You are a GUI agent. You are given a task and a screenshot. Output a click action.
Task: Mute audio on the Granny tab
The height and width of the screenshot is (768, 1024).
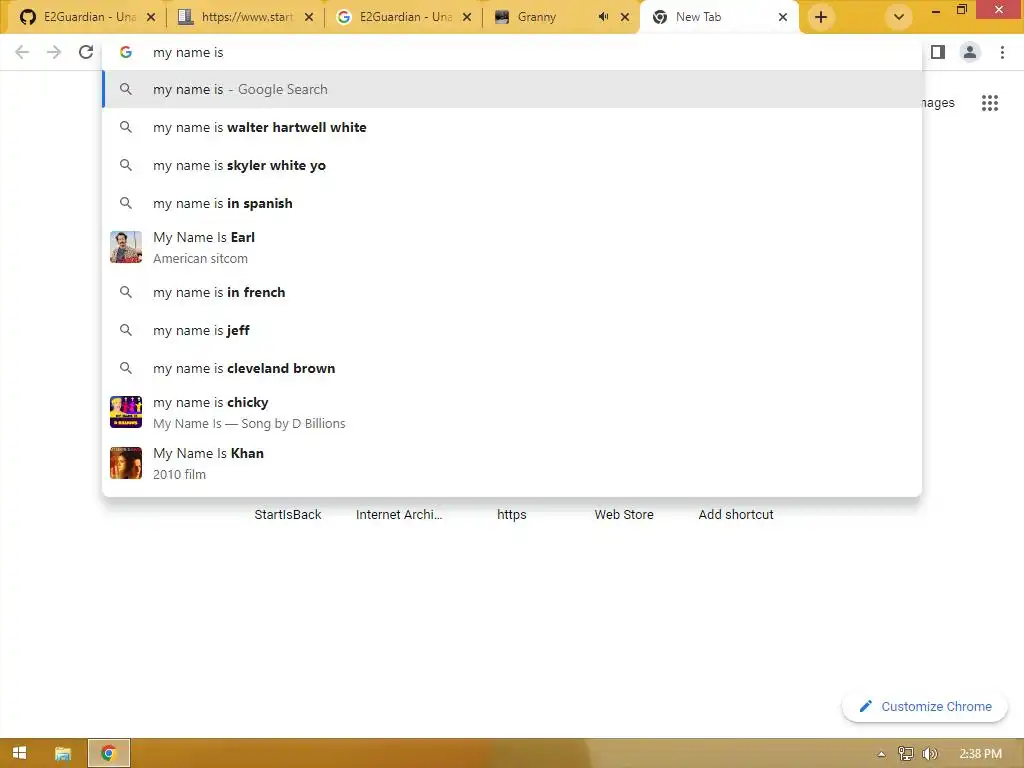point(603,17)
